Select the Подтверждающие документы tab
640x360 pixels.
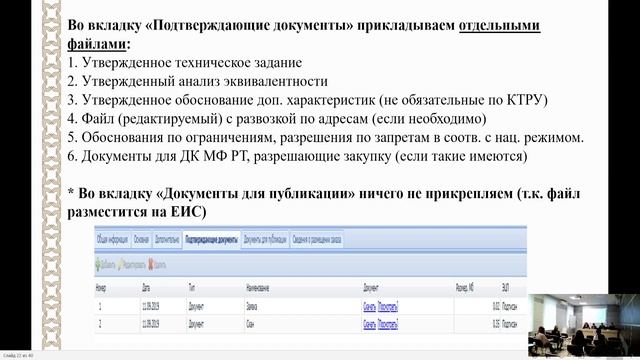tap(211, 240)
